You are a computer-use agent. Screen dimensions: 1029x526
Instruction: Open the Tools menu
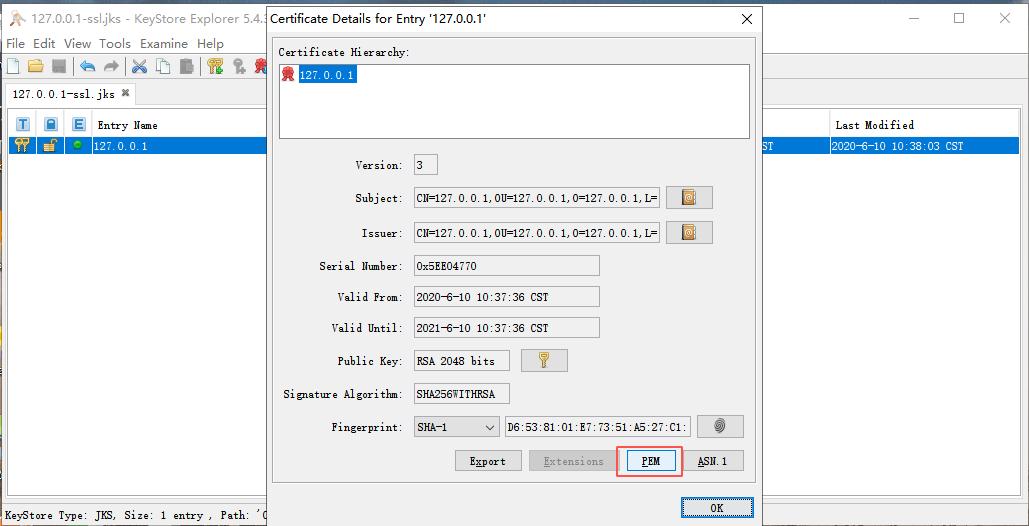coord(115,44)
